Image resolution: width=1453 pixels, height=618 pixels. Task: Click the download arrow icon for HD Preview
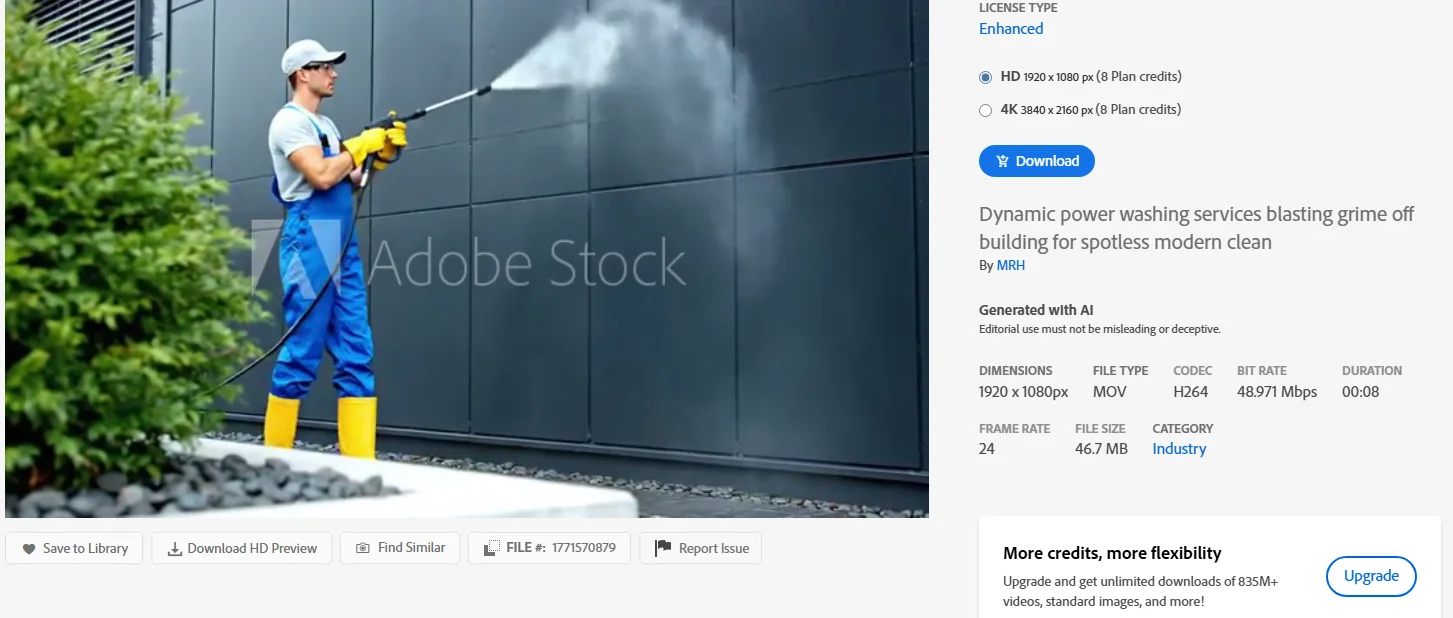[174, 549]
